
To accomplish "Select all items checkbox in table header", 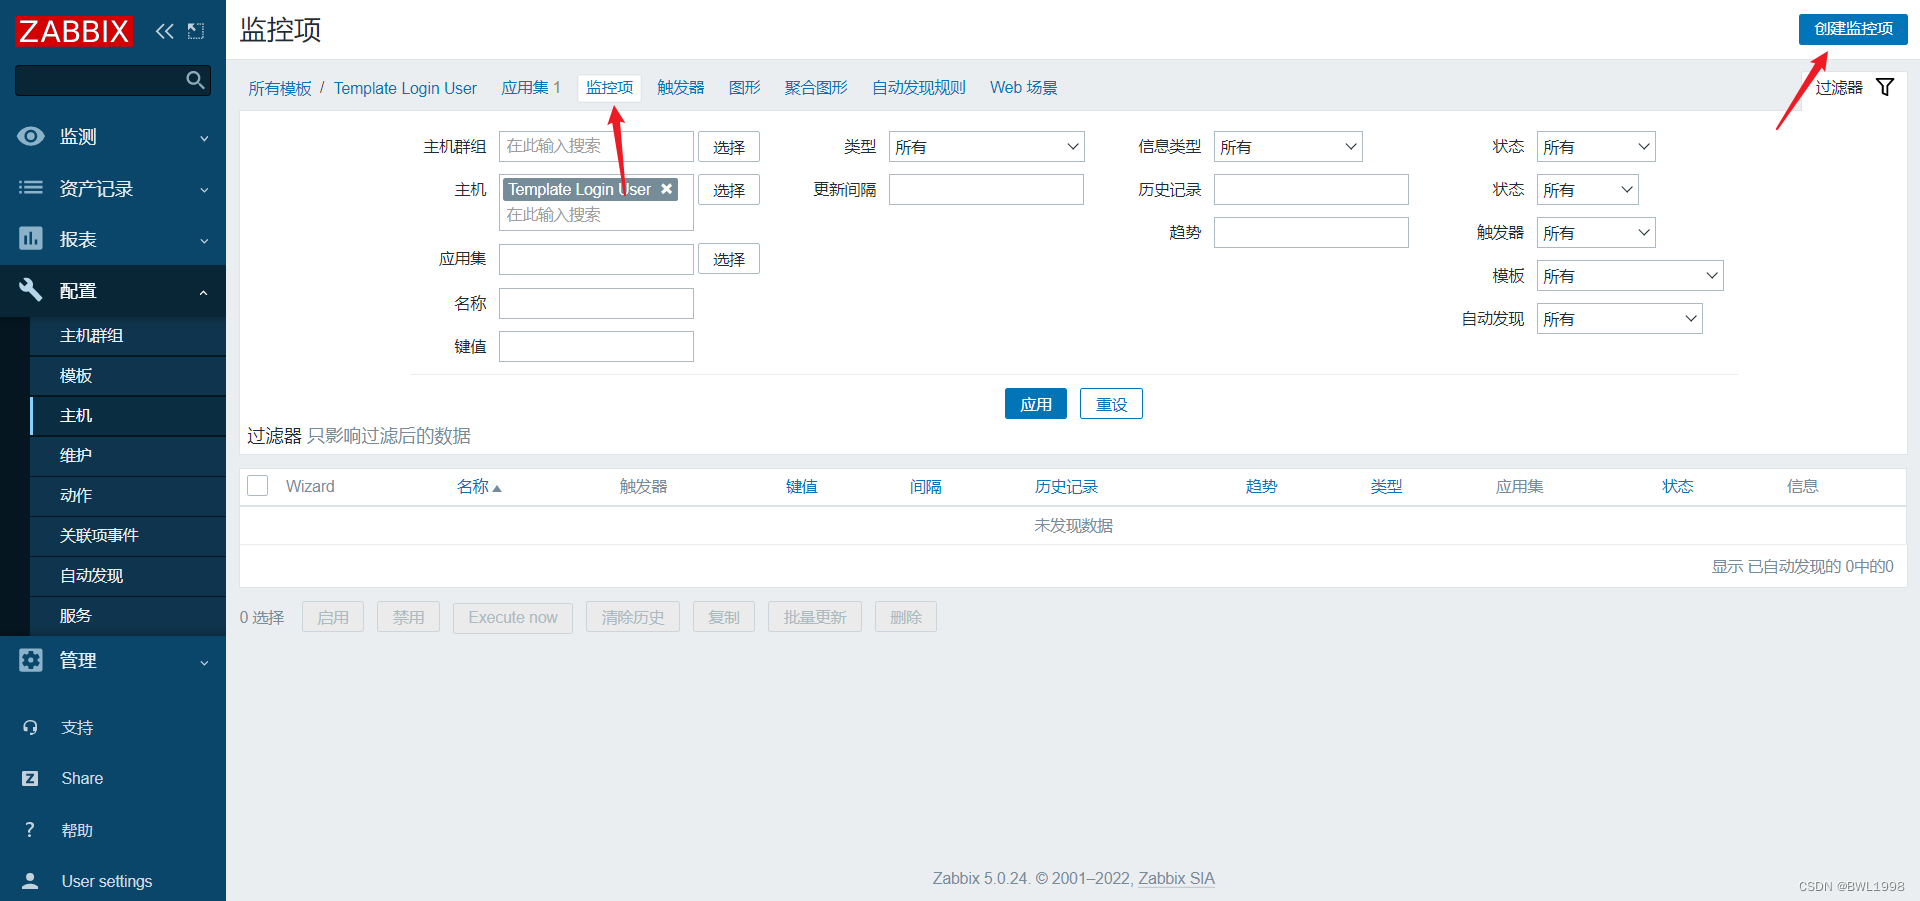I will point(258,486).
